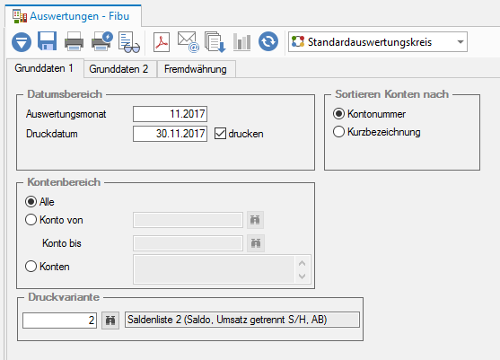Click the Druckvariante number field showing 2
The width and height of the screenshot is (500, 360).
60,320
